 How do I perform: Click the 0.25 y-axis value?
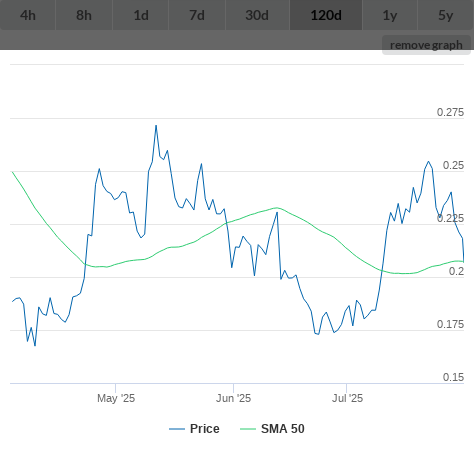[x=453, y=165]
